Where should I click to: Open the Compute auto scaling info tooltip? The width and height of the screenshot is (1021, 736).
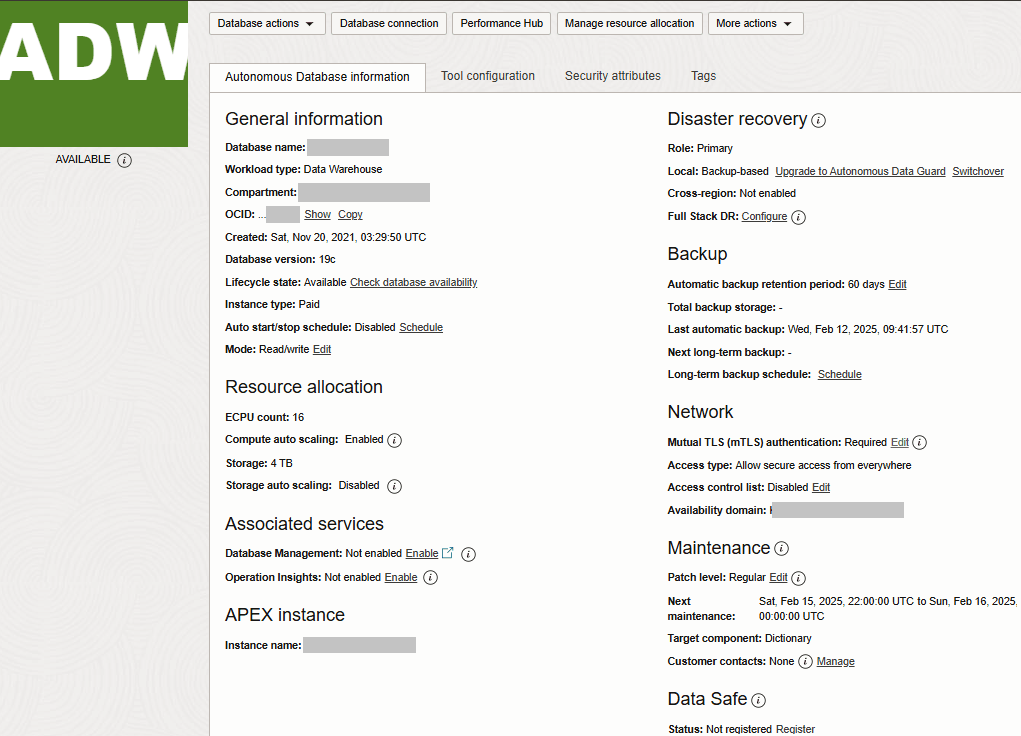pyautogui.click(x=395, y=440)
